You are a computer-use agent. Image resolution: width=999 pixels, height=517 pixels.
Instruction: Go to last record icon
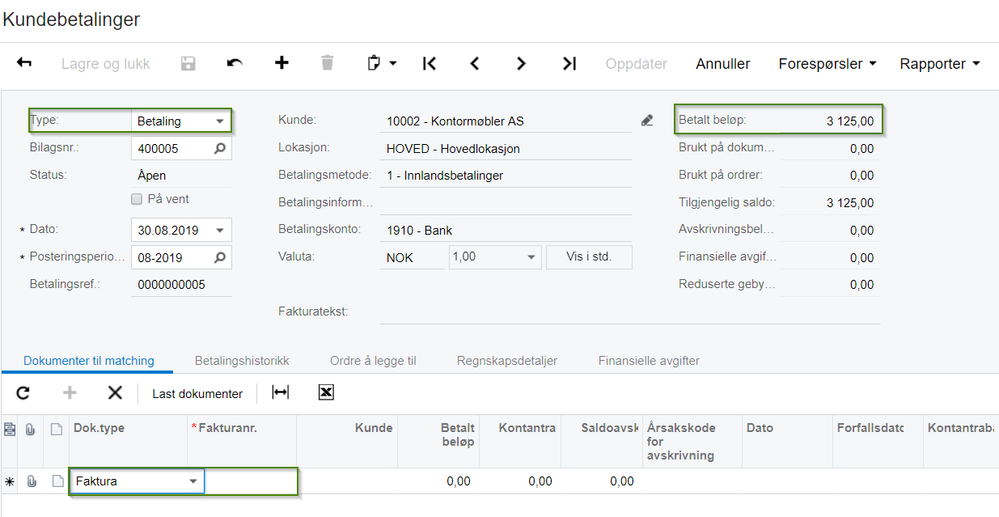coord(569,63)
